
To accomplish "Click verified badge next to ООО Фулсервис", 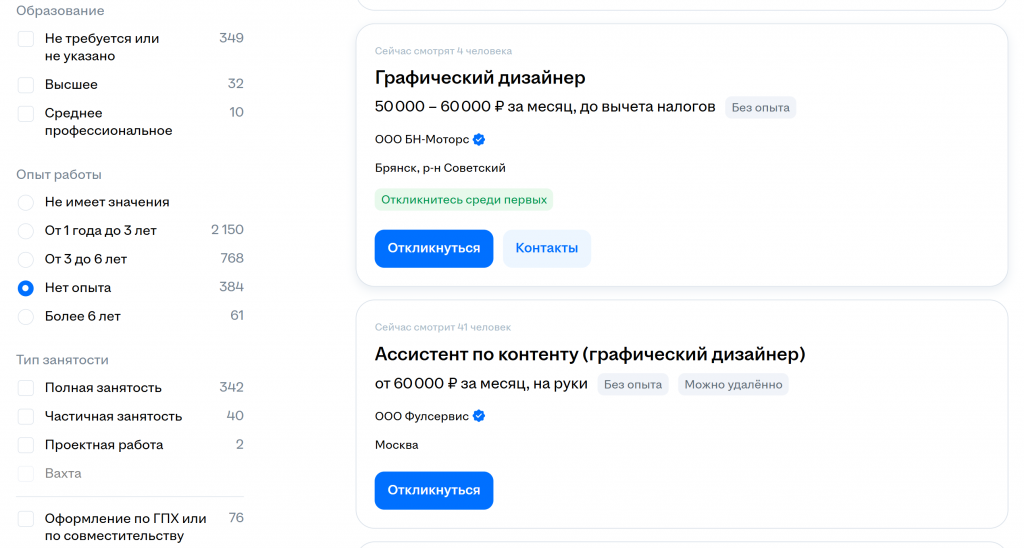I will click(x=479, y=416).
